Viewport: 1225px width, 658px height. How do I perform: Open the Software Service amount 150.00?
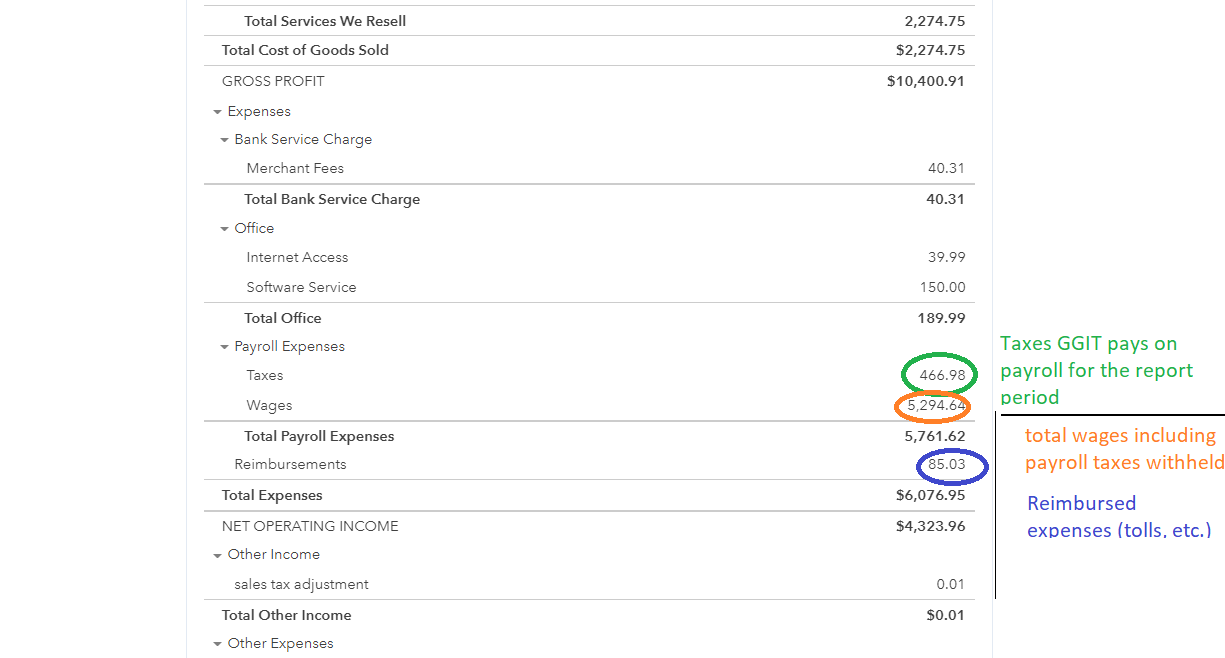(x=942, y=288)
